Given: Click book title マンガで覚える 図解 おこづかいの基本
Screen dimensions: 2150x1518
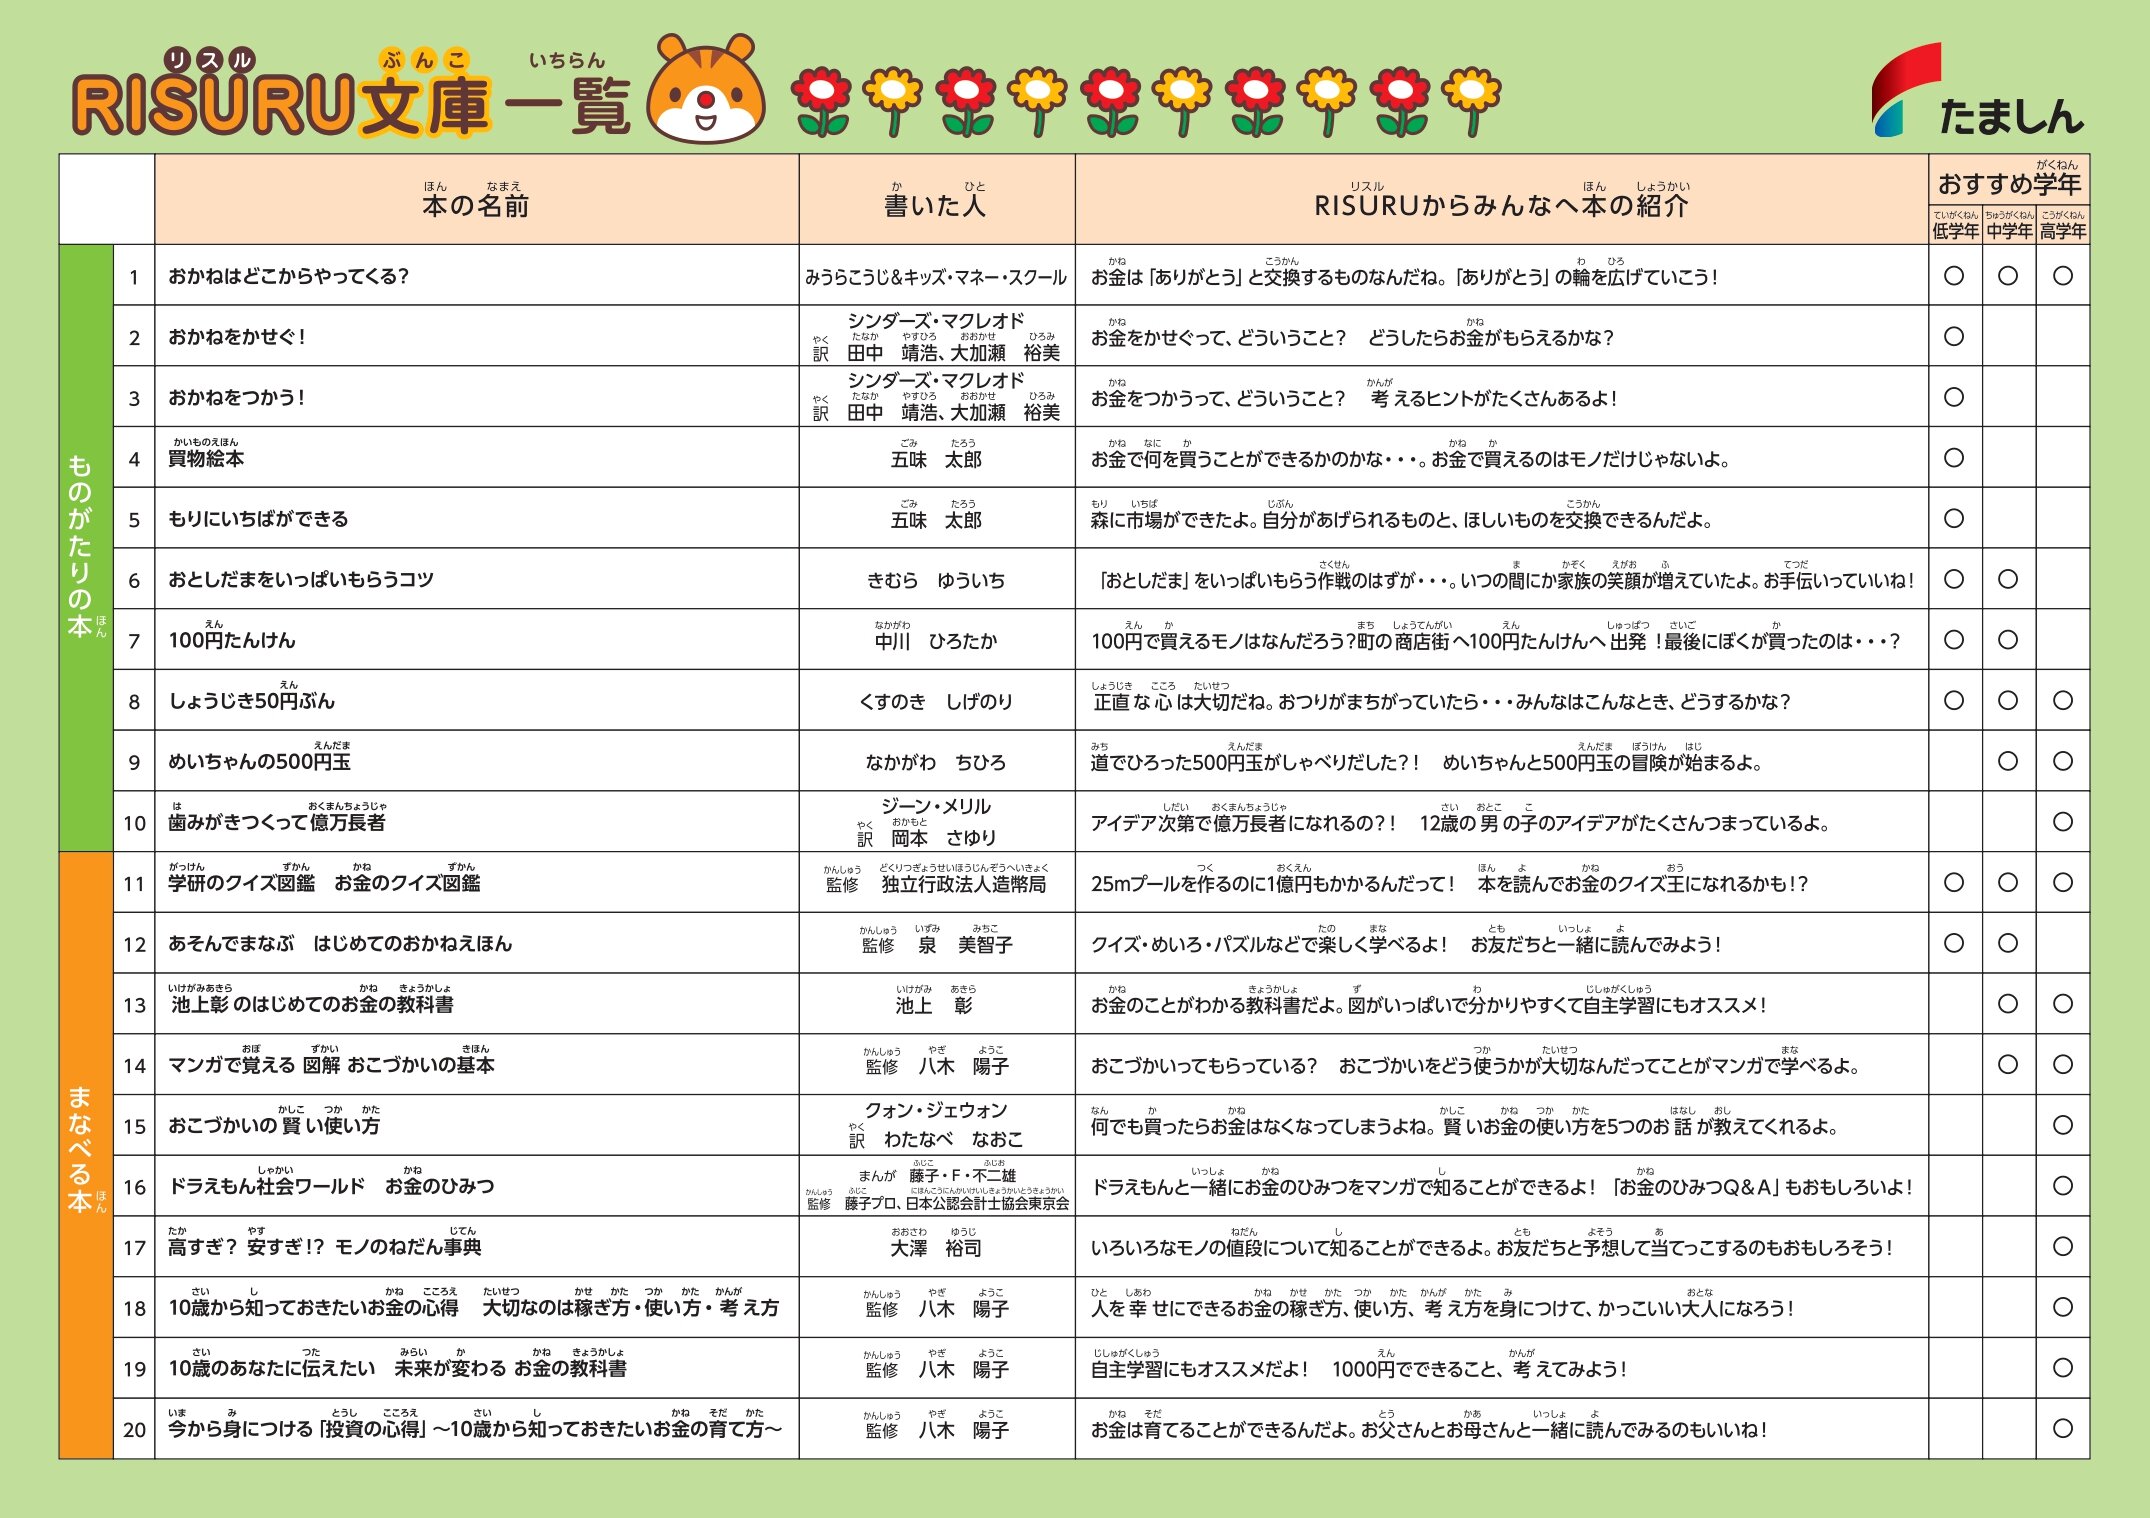Looking at the screenshot, I should (331, 1060).
